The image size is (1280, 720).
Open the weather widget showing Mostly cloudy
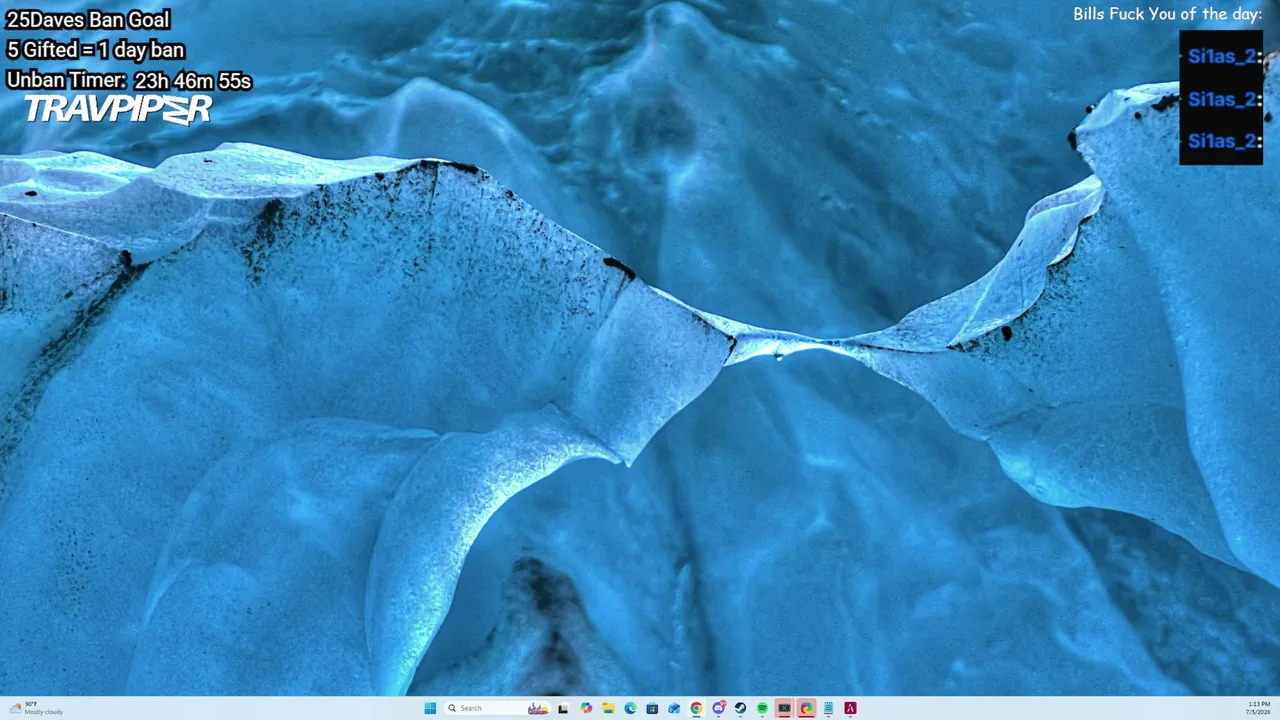(36, 708)
